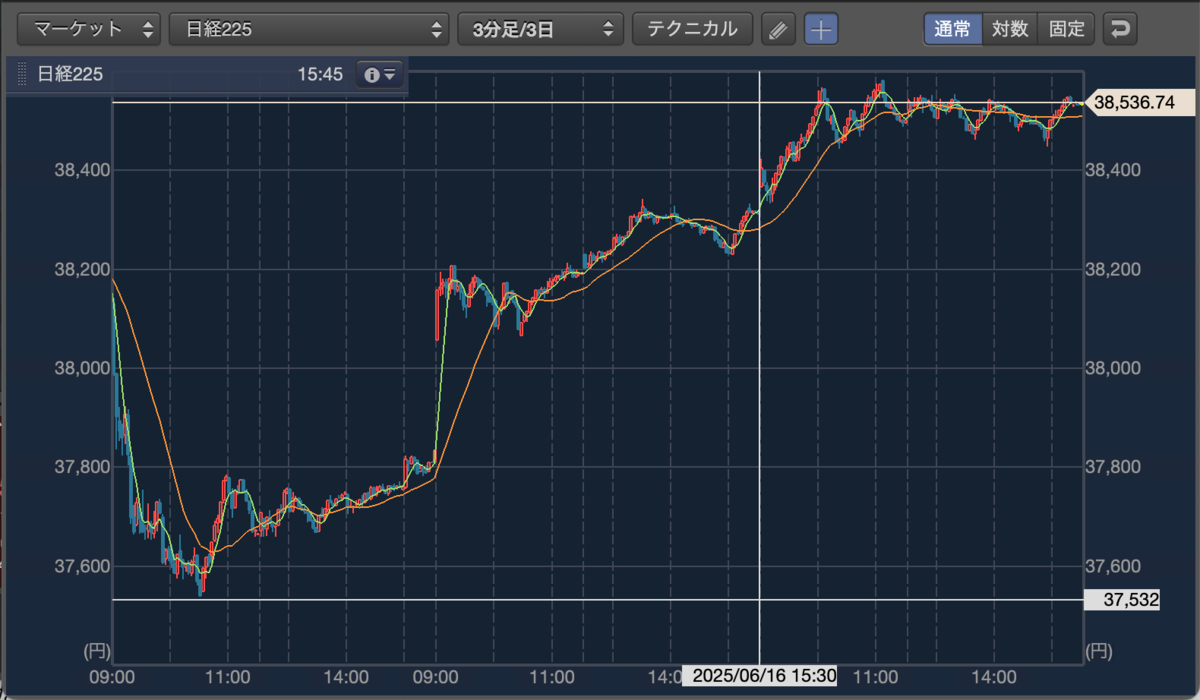Change the 3分足/3日 chart interval
The image size is (1200, 700).
click(x=540, y=29)
